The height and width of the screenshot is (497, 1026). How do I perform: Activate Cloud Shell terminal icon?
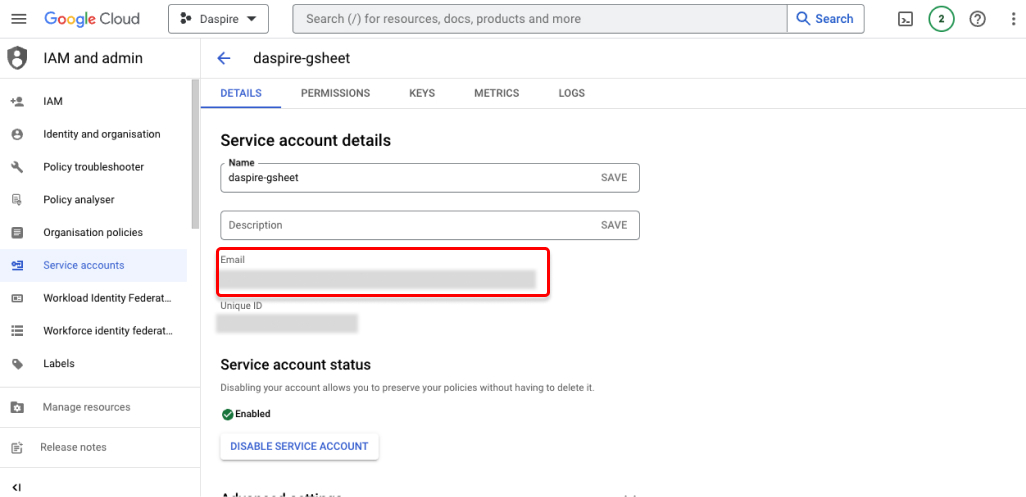point(905,19)
